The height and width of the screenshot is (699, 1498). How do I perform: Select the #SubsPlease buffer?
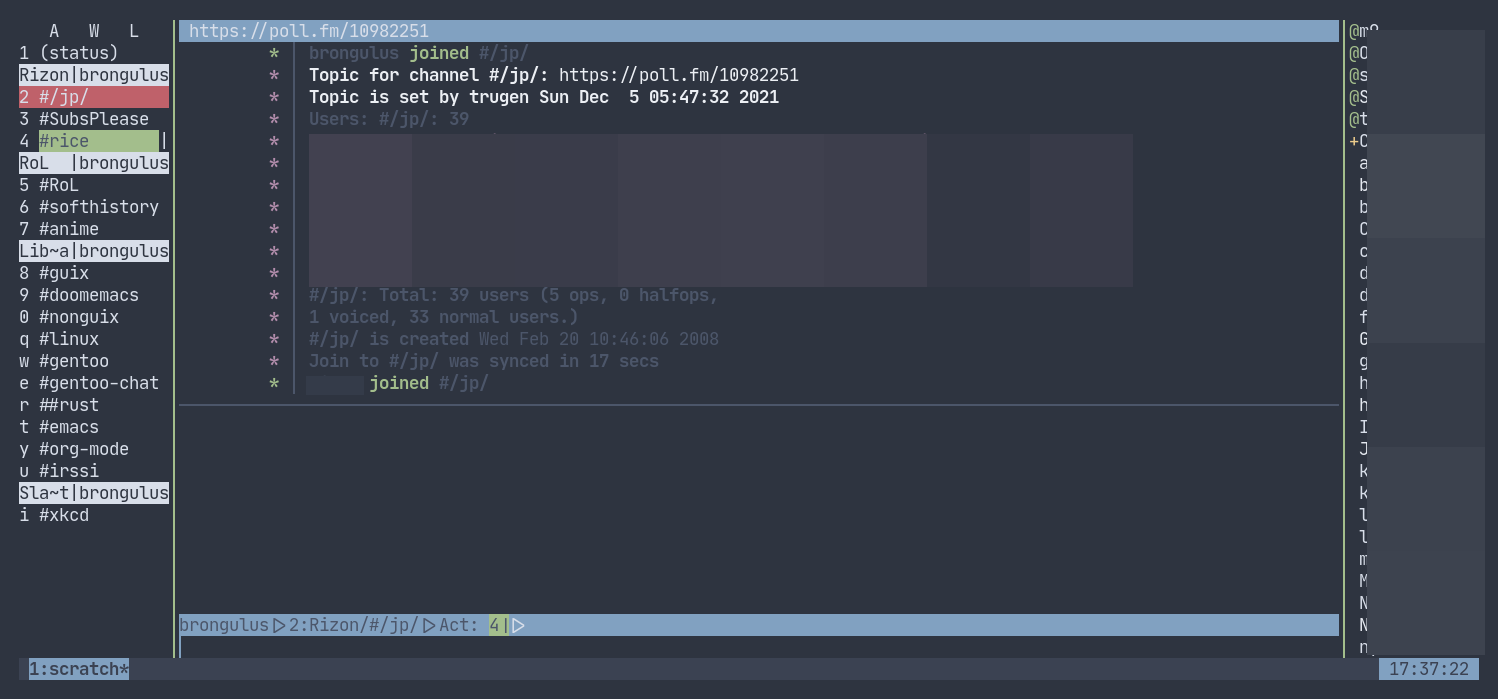92,119
